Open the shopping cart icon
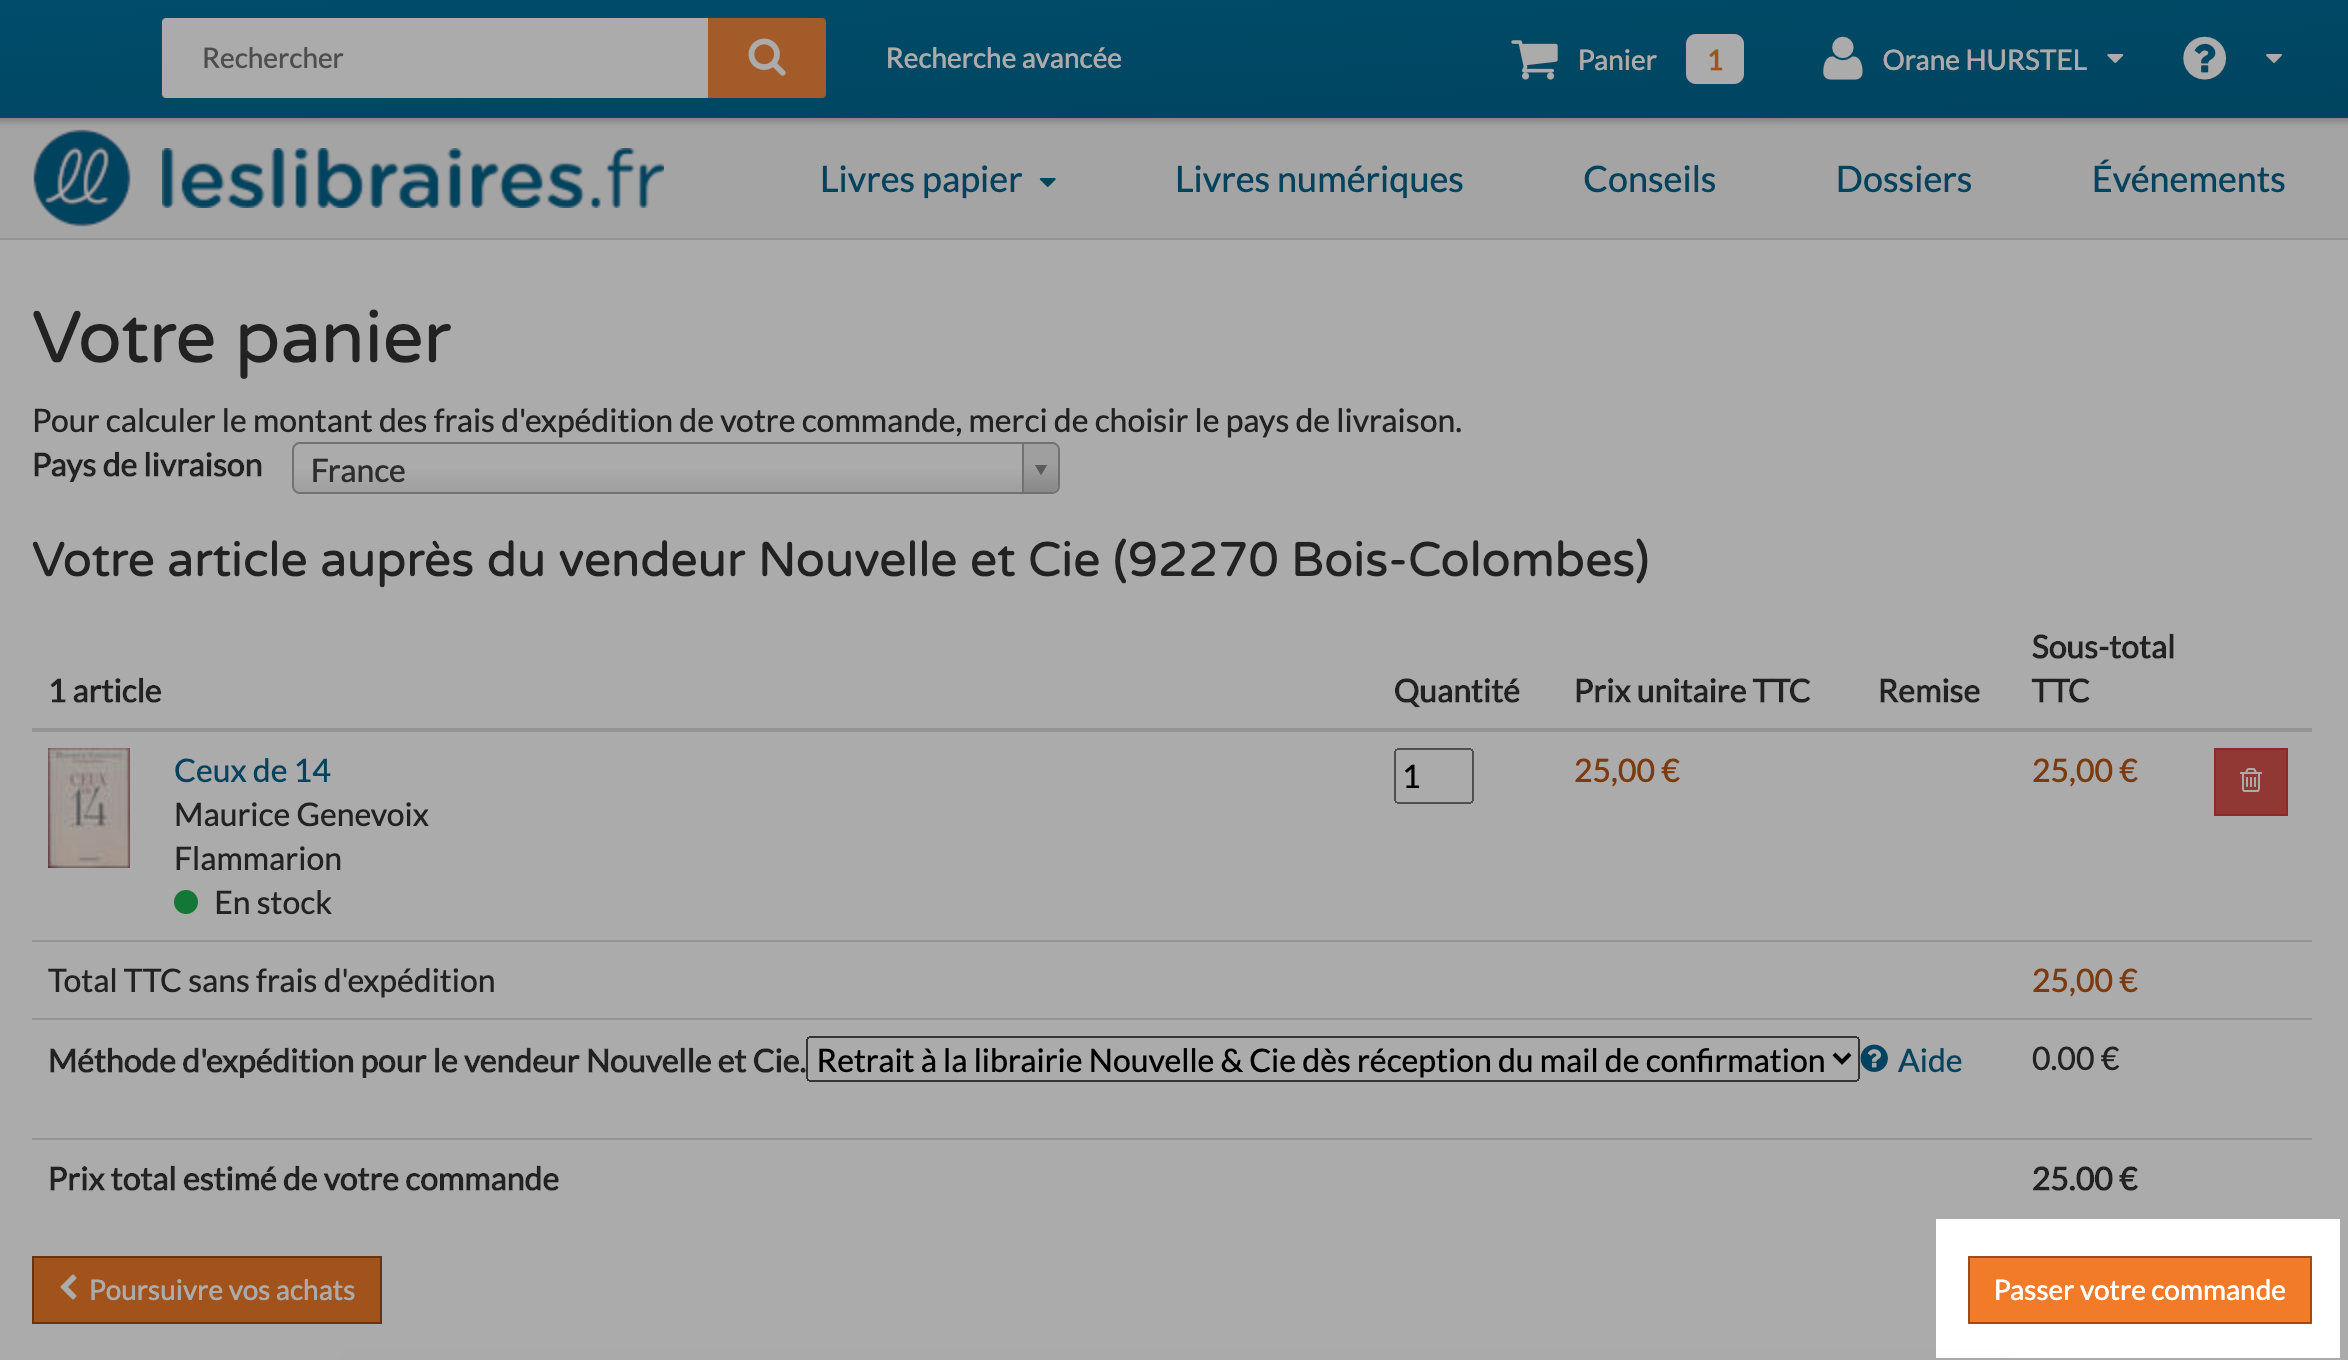Screen dimensions: 2348x1360 click(x=1535, y=59)
